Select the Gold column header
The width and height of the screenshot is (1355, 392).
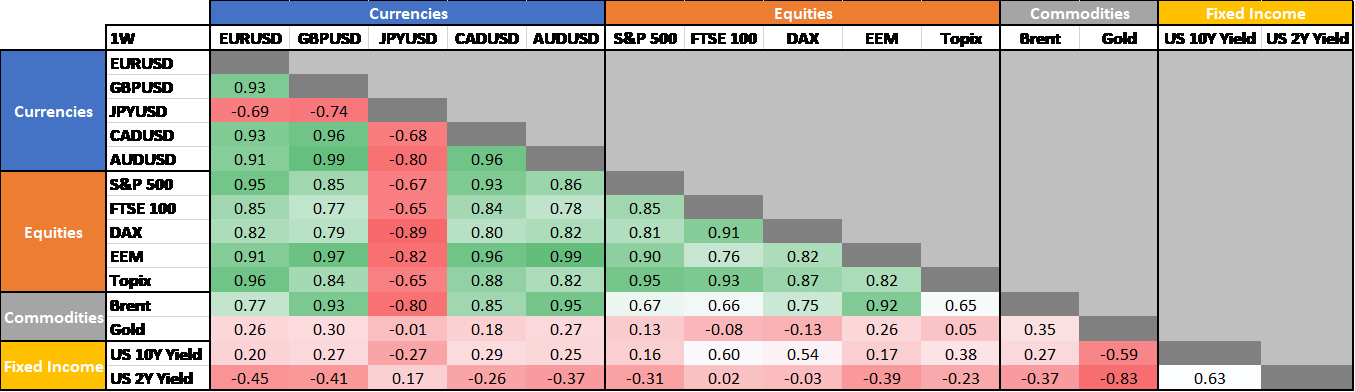point(1118,39)
